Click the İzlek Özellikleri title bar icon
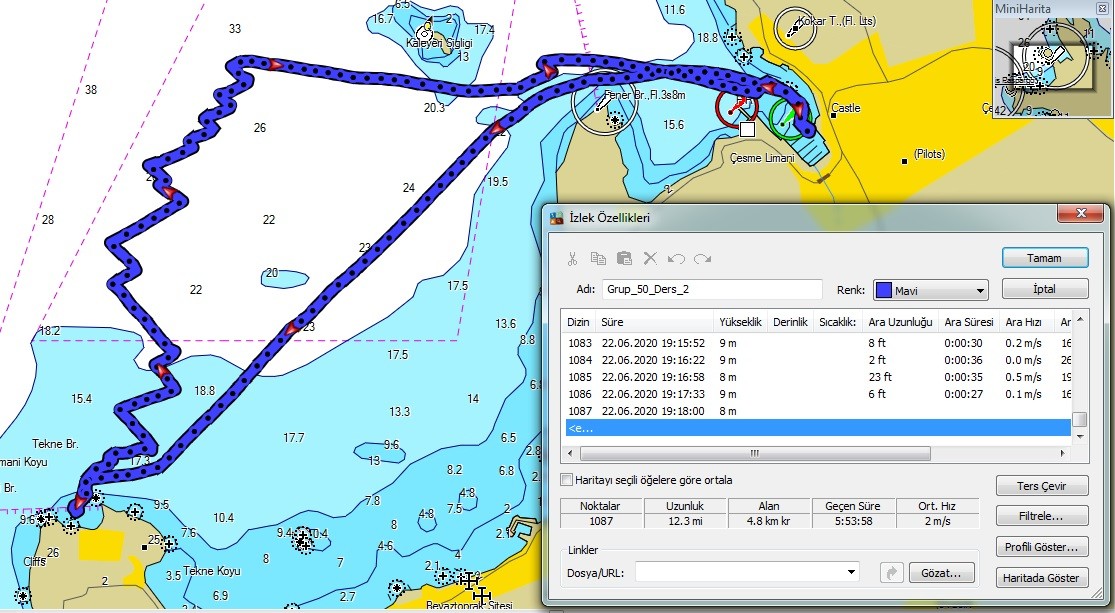Viewport: 1115px width, 613px height. coord(557,218)
